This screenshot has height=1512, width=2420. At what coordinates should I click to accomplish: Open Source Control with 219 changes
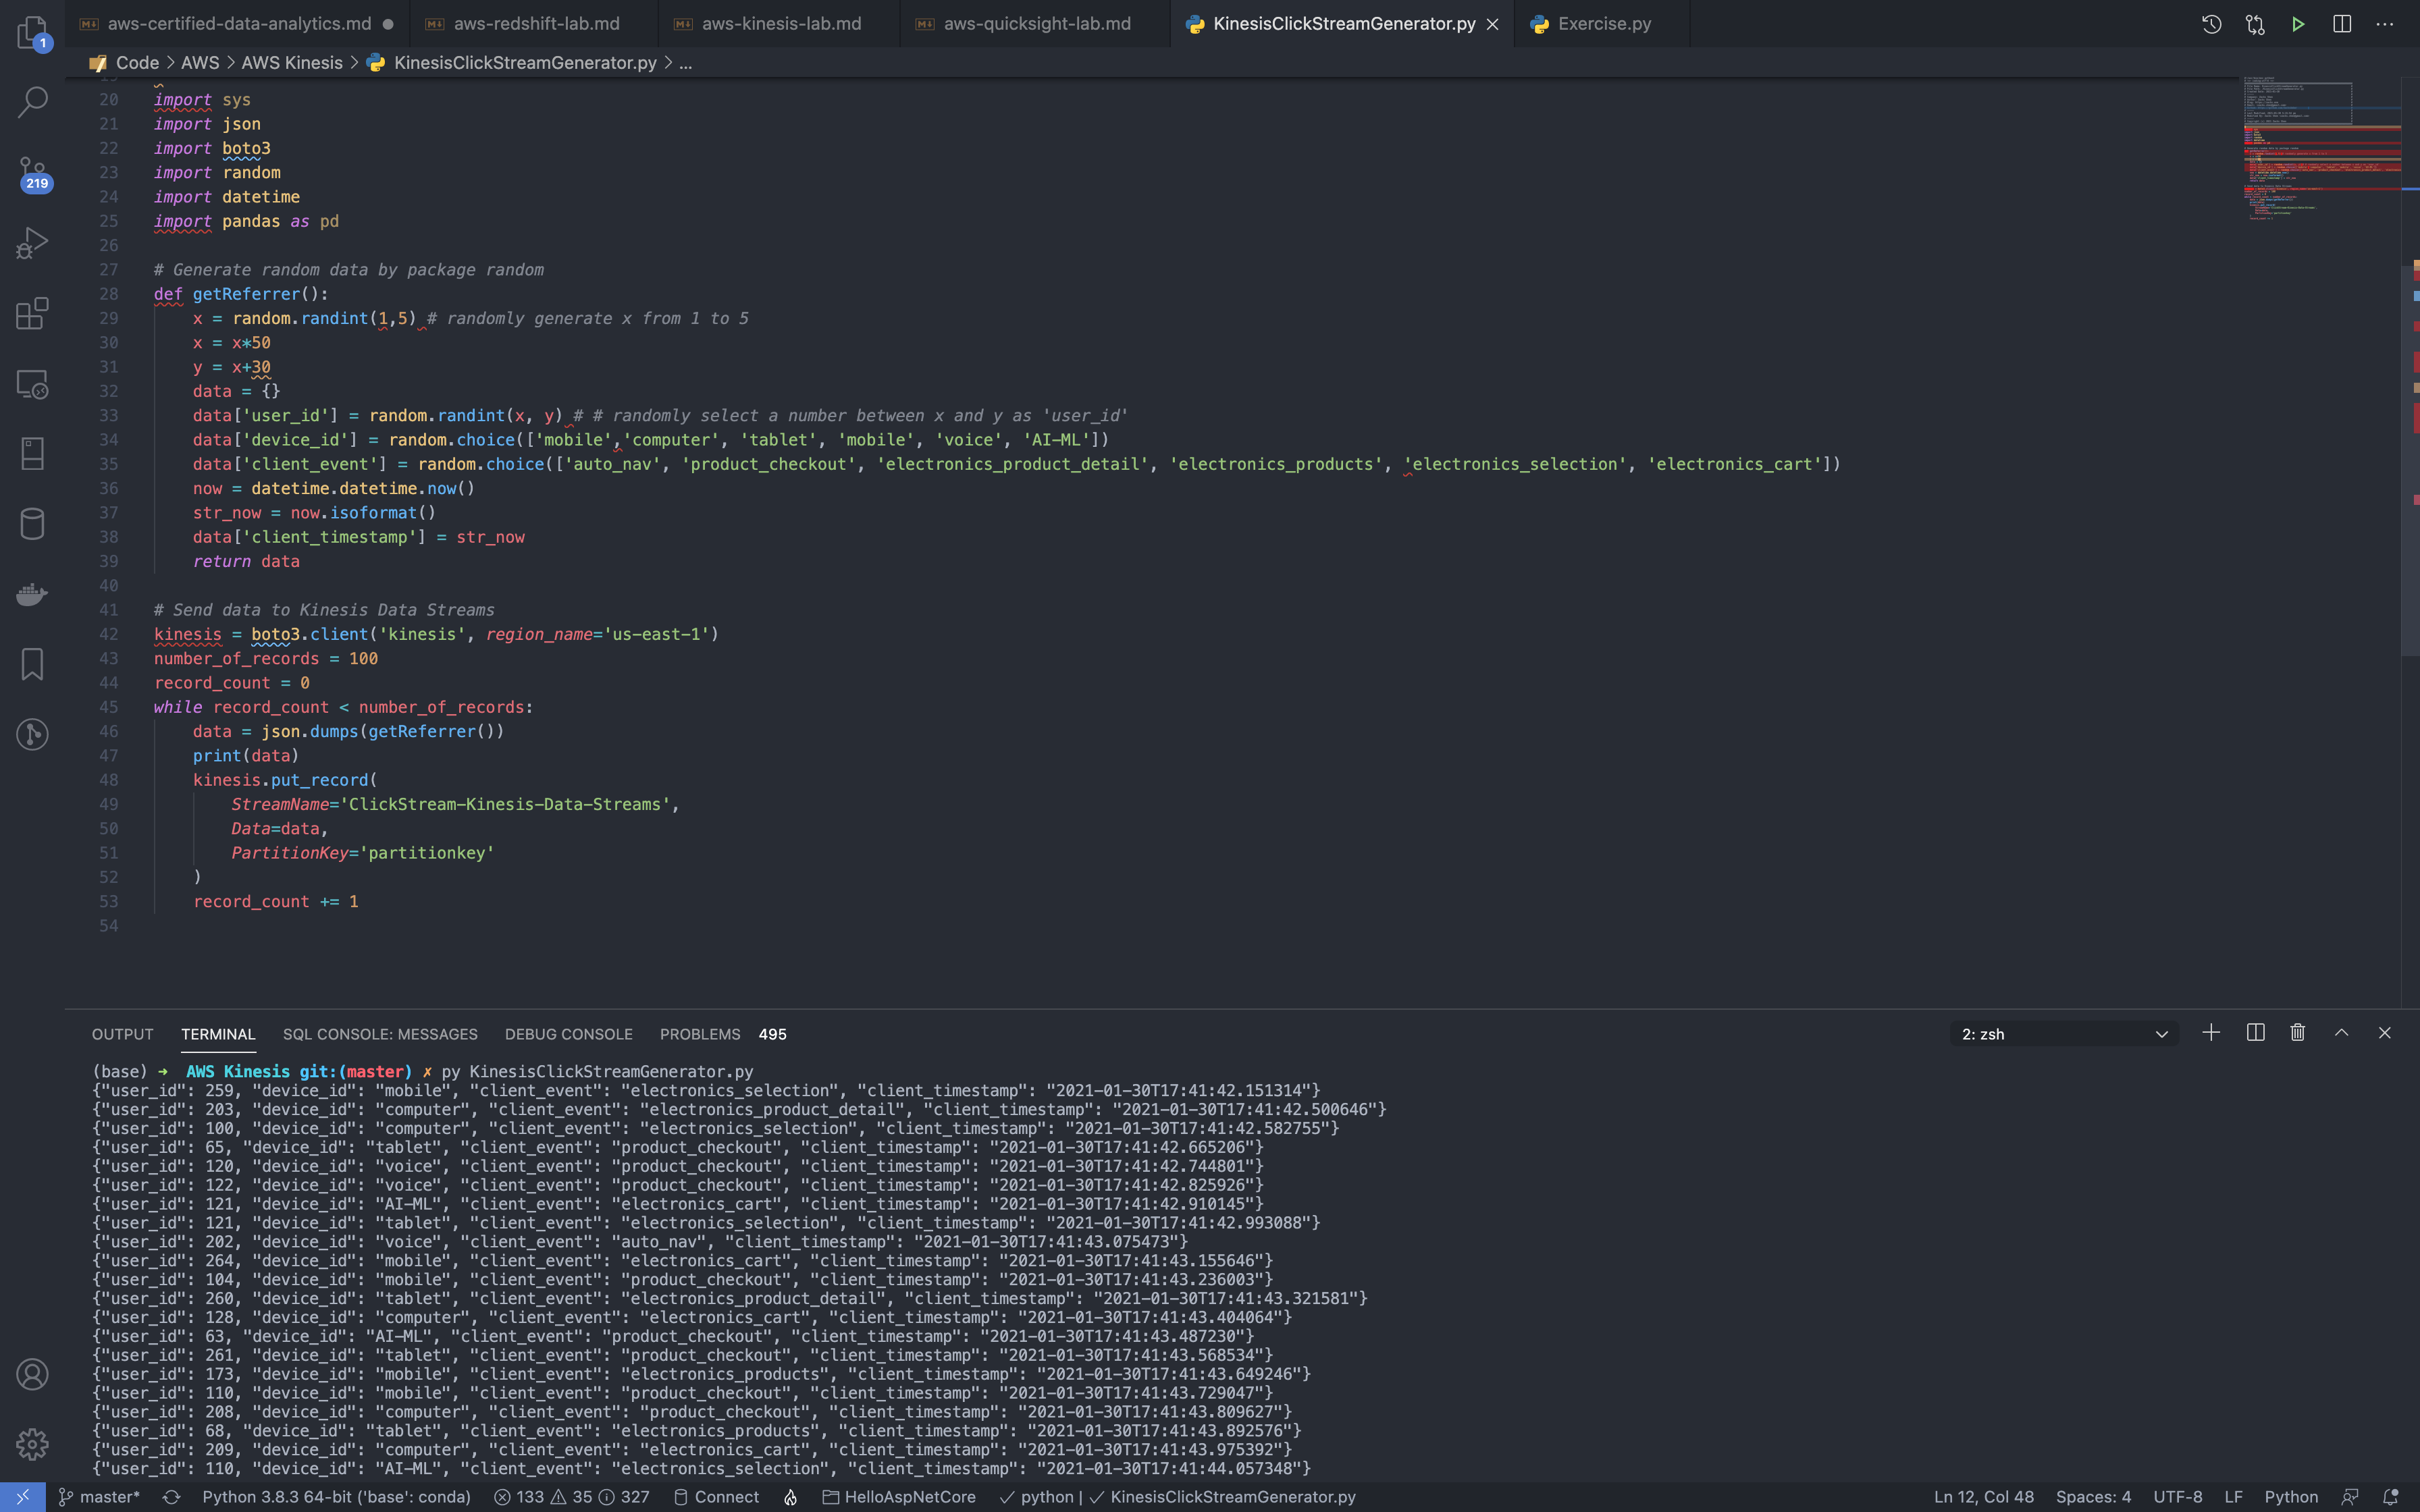tap(32, 172)
